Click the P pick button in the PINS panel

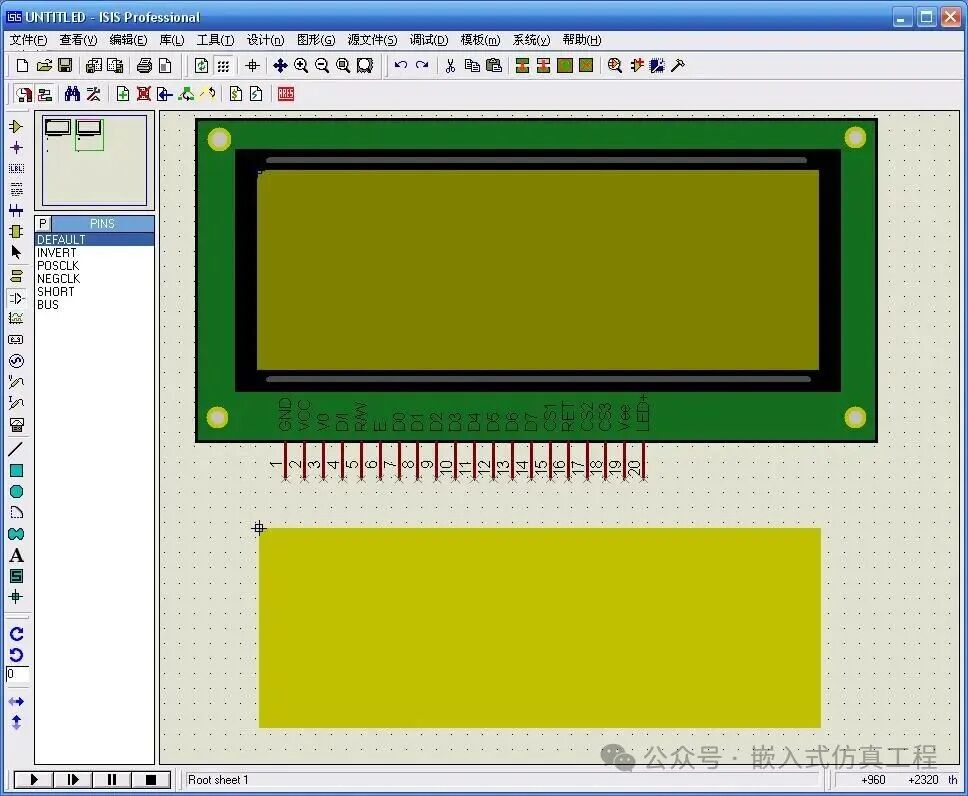(x=43, y=224)
